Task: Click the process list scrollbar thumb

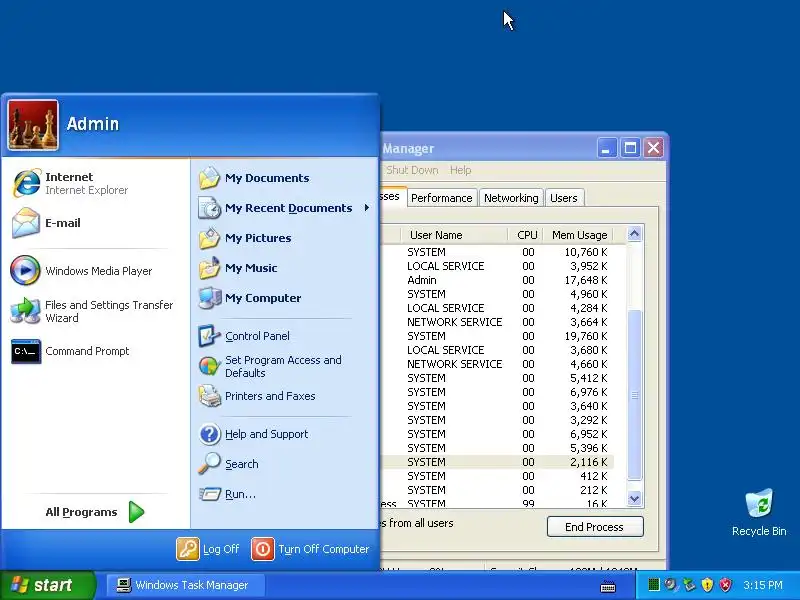Action: (634, 395)
